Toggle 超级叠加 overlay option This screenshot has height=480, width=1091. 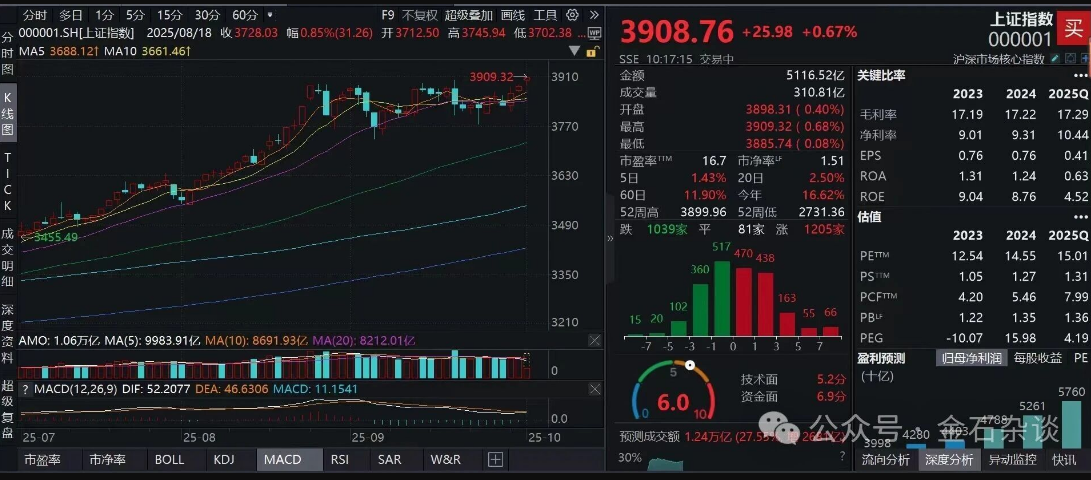[x=468, y=15]
